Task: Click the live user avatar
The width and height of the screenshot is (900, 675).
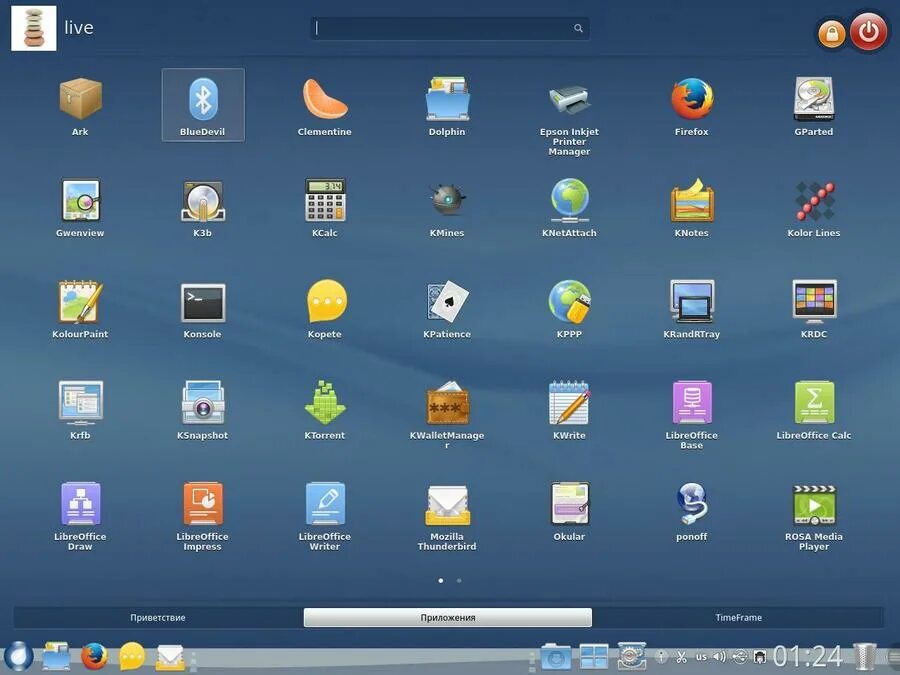Action: [34, 28]
